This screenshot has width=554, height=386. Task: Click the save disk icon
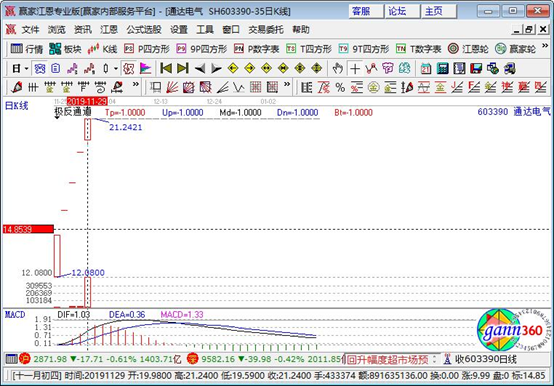coord(476,68)
